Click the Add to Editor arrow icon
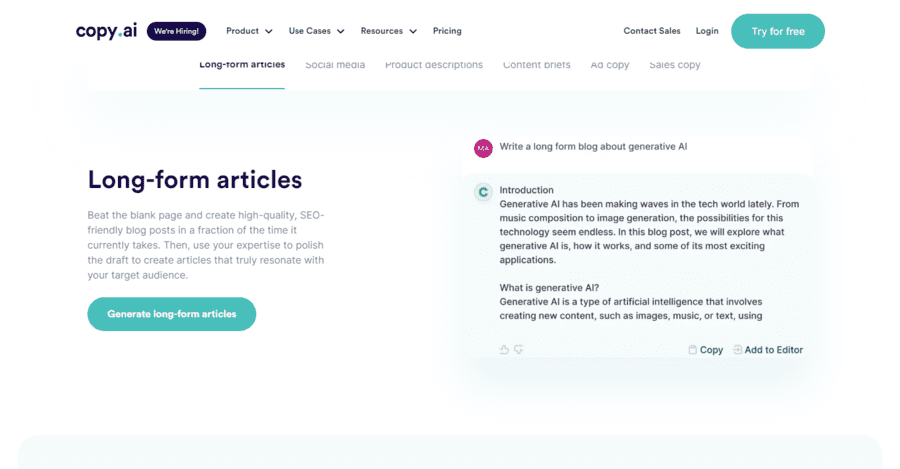Screen dimensions: 900x469 (738, 350)
